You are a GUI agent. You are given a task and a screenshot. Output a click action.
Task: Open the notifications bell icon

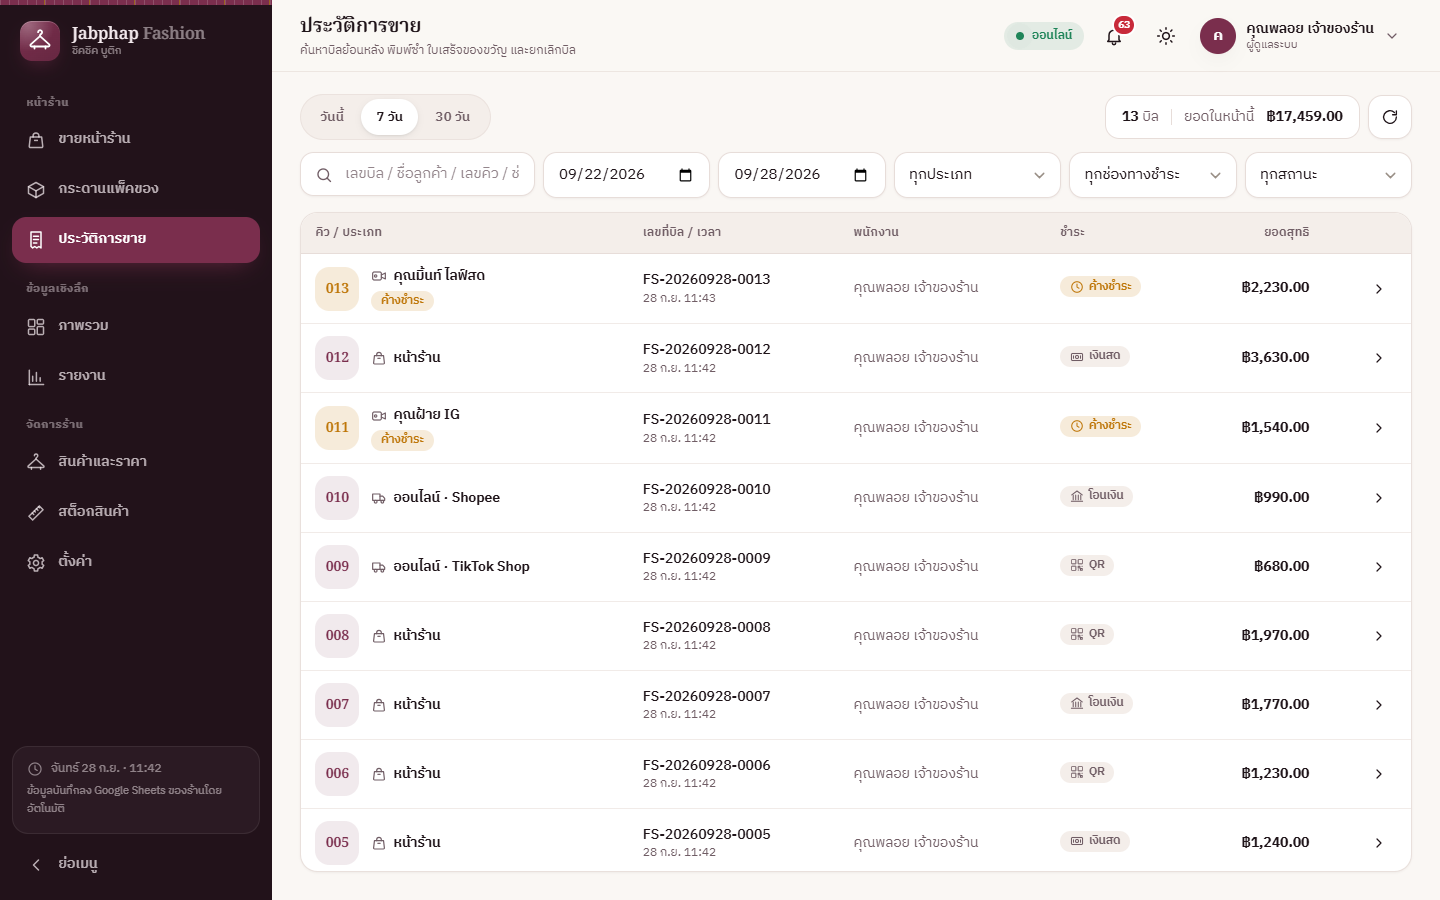[x=1114, y=37]
